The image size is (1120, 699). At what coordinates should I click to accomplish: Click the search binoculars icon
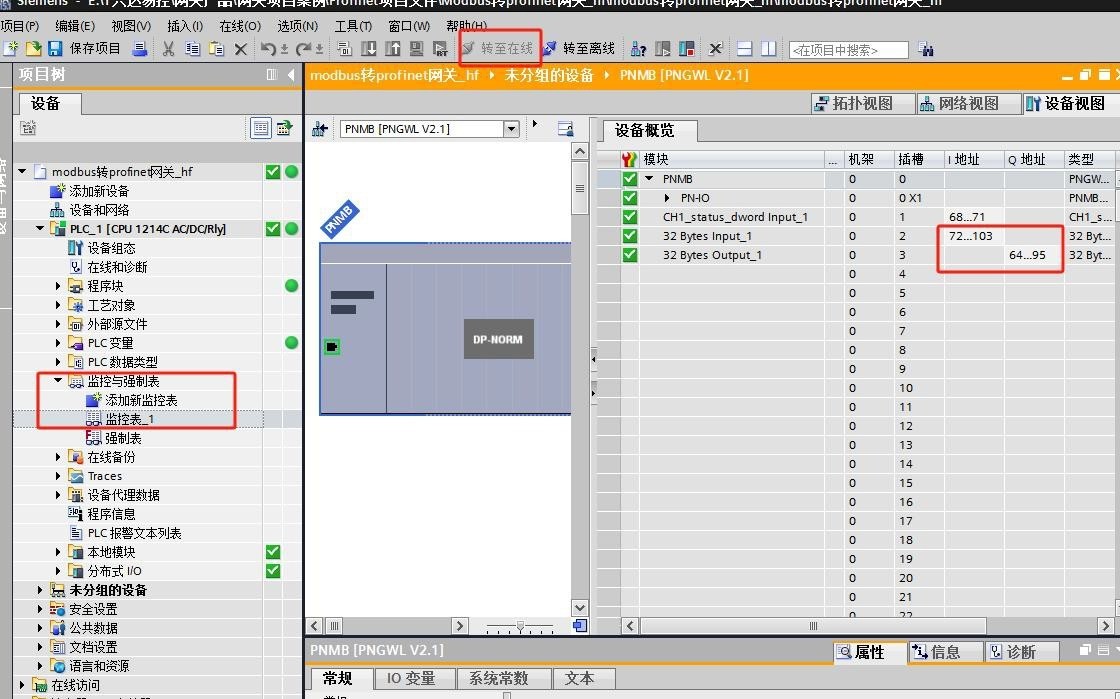coord(925,49)
